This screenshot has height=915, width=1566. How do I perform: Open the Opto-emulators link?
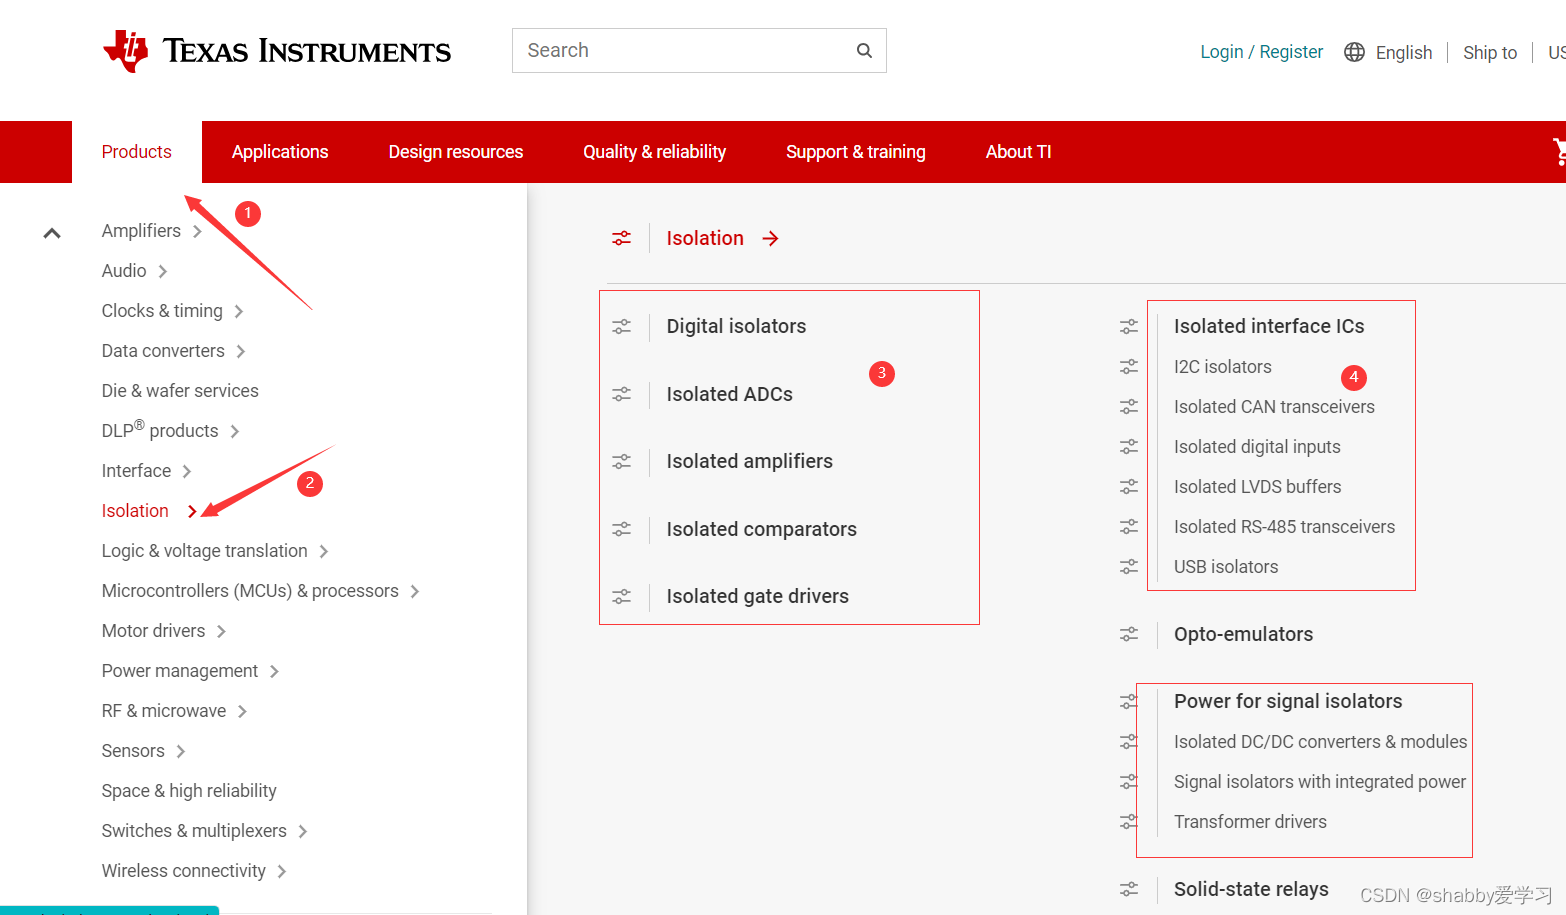(x=1244, y=634)
